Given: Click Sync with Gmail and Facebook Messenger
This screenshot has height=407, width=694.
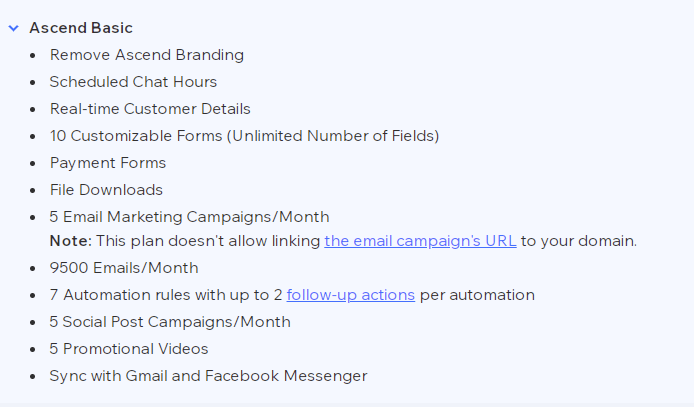Looking at the screenshot, I should click(208, 376).
